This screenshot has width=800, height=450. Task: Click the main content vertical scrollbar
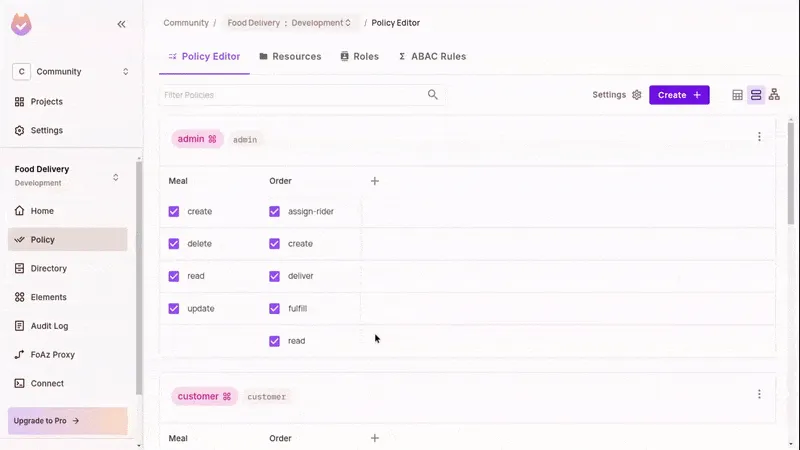click(x=790, y=173)
